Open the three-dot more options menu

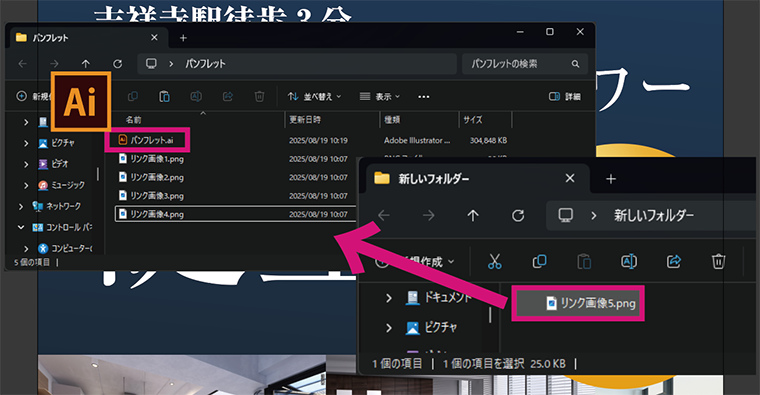pyautogui.click(x=424, y=97)
